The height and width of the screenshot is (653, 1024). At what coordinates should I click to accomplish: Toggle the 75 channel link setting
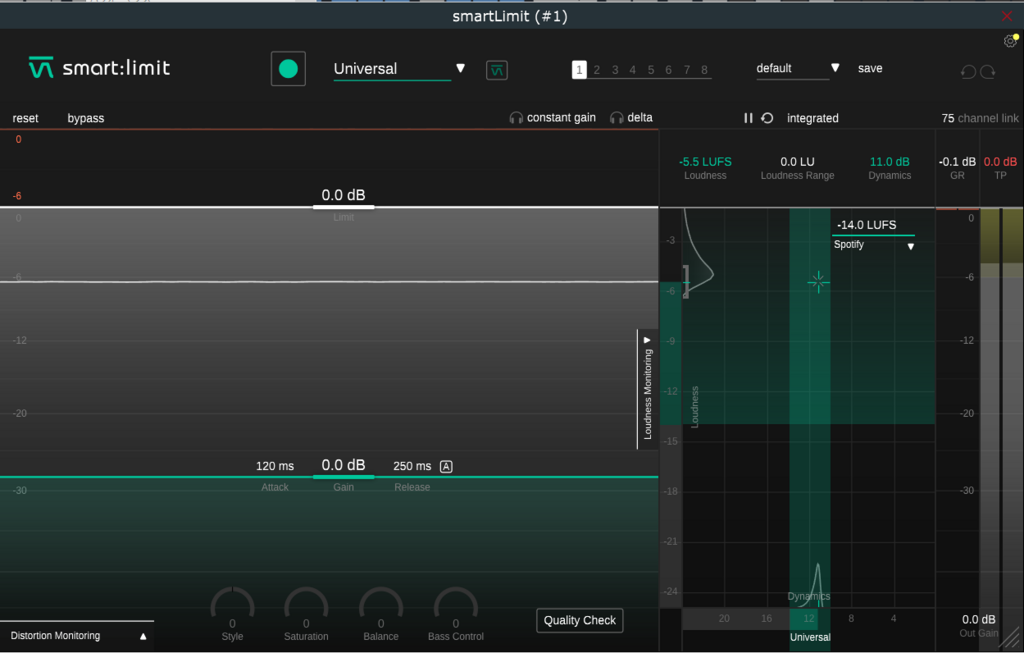980,118
